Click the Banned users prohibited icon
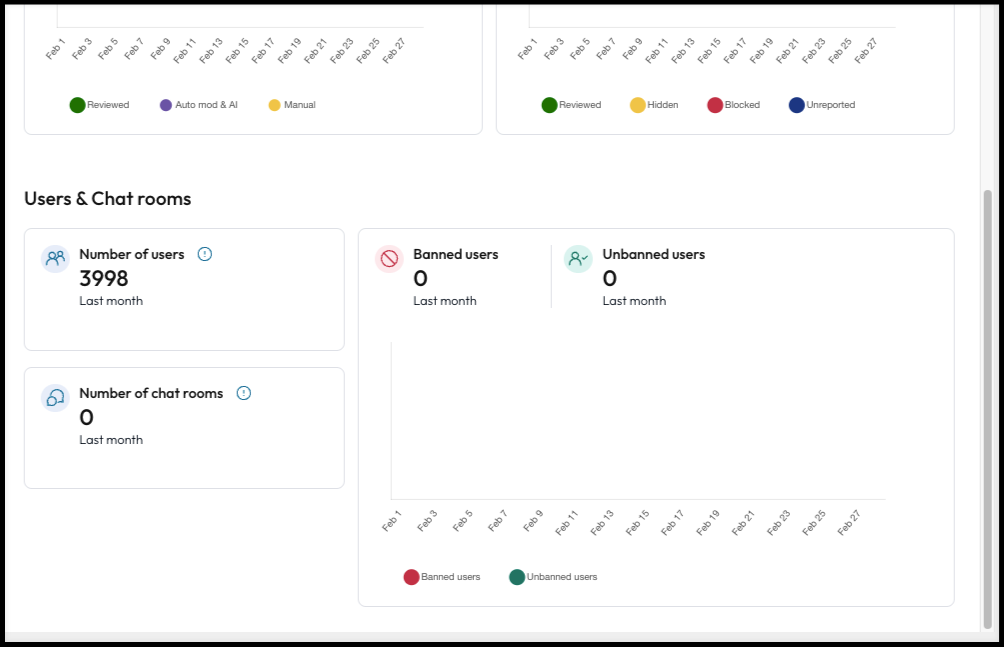Viewport: 1004px width, 647px height. tap(389, 259)
